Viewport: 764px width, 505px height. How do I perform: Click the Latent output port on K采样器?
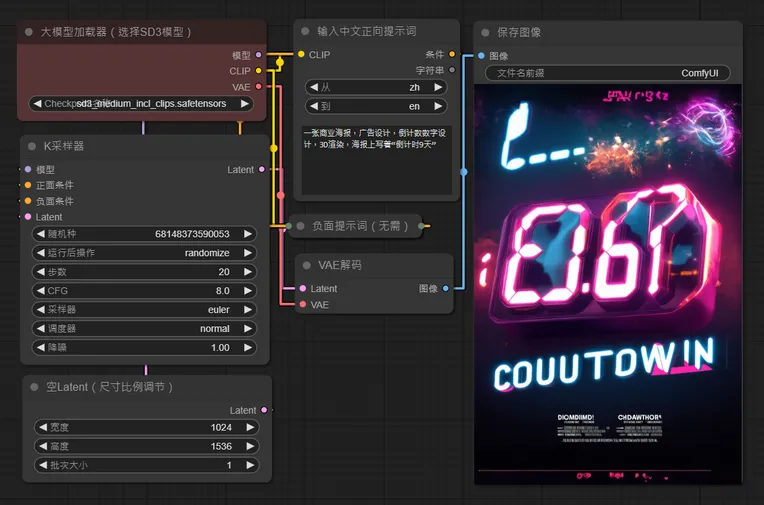262,170
